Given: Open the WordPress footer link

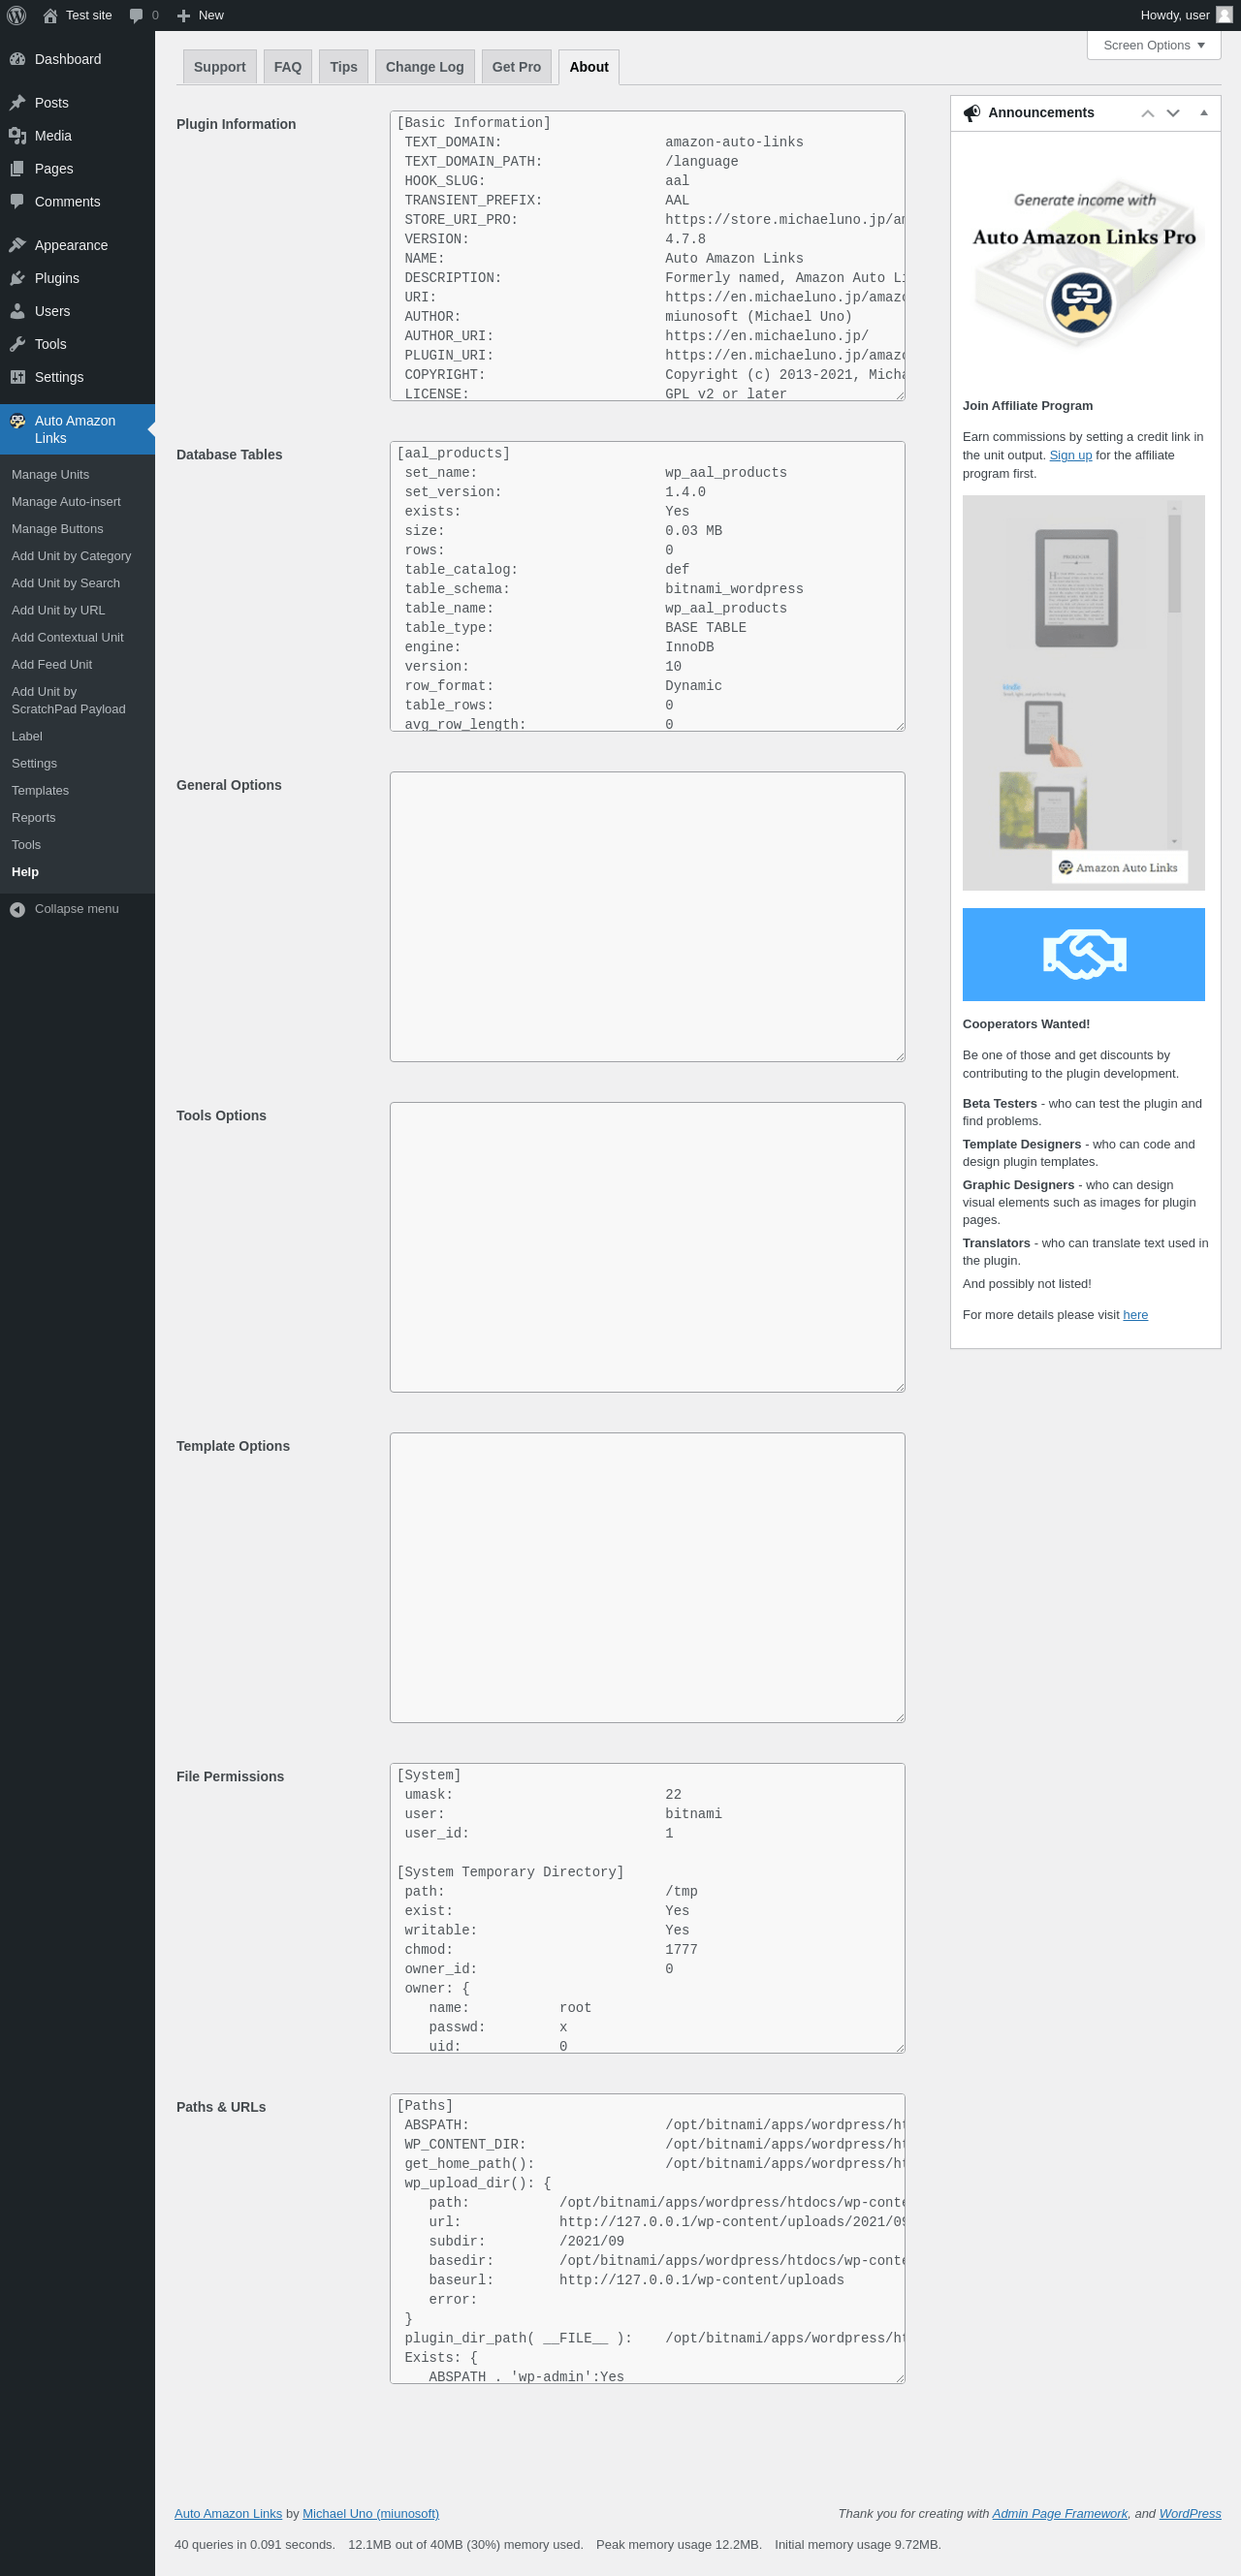Looking at the screenshot, I should click(1190, 2514).
